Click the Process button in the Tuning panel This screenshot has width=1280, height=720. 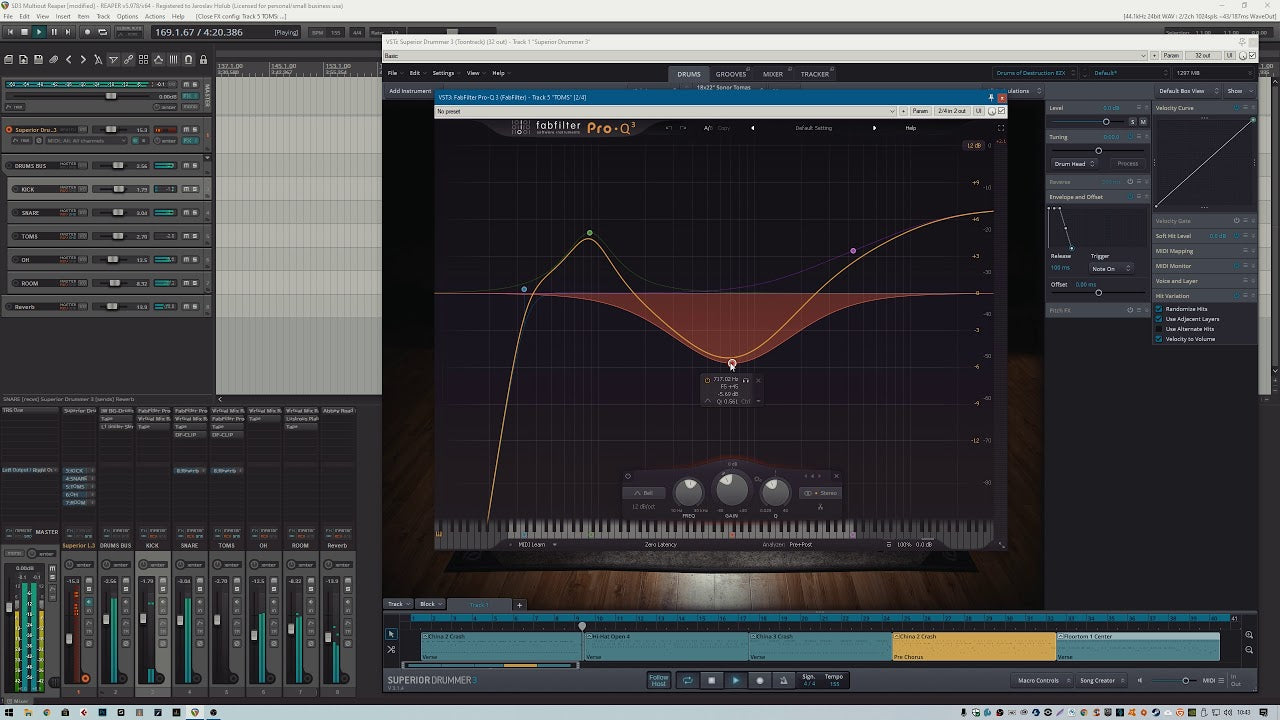(1128, 164)
